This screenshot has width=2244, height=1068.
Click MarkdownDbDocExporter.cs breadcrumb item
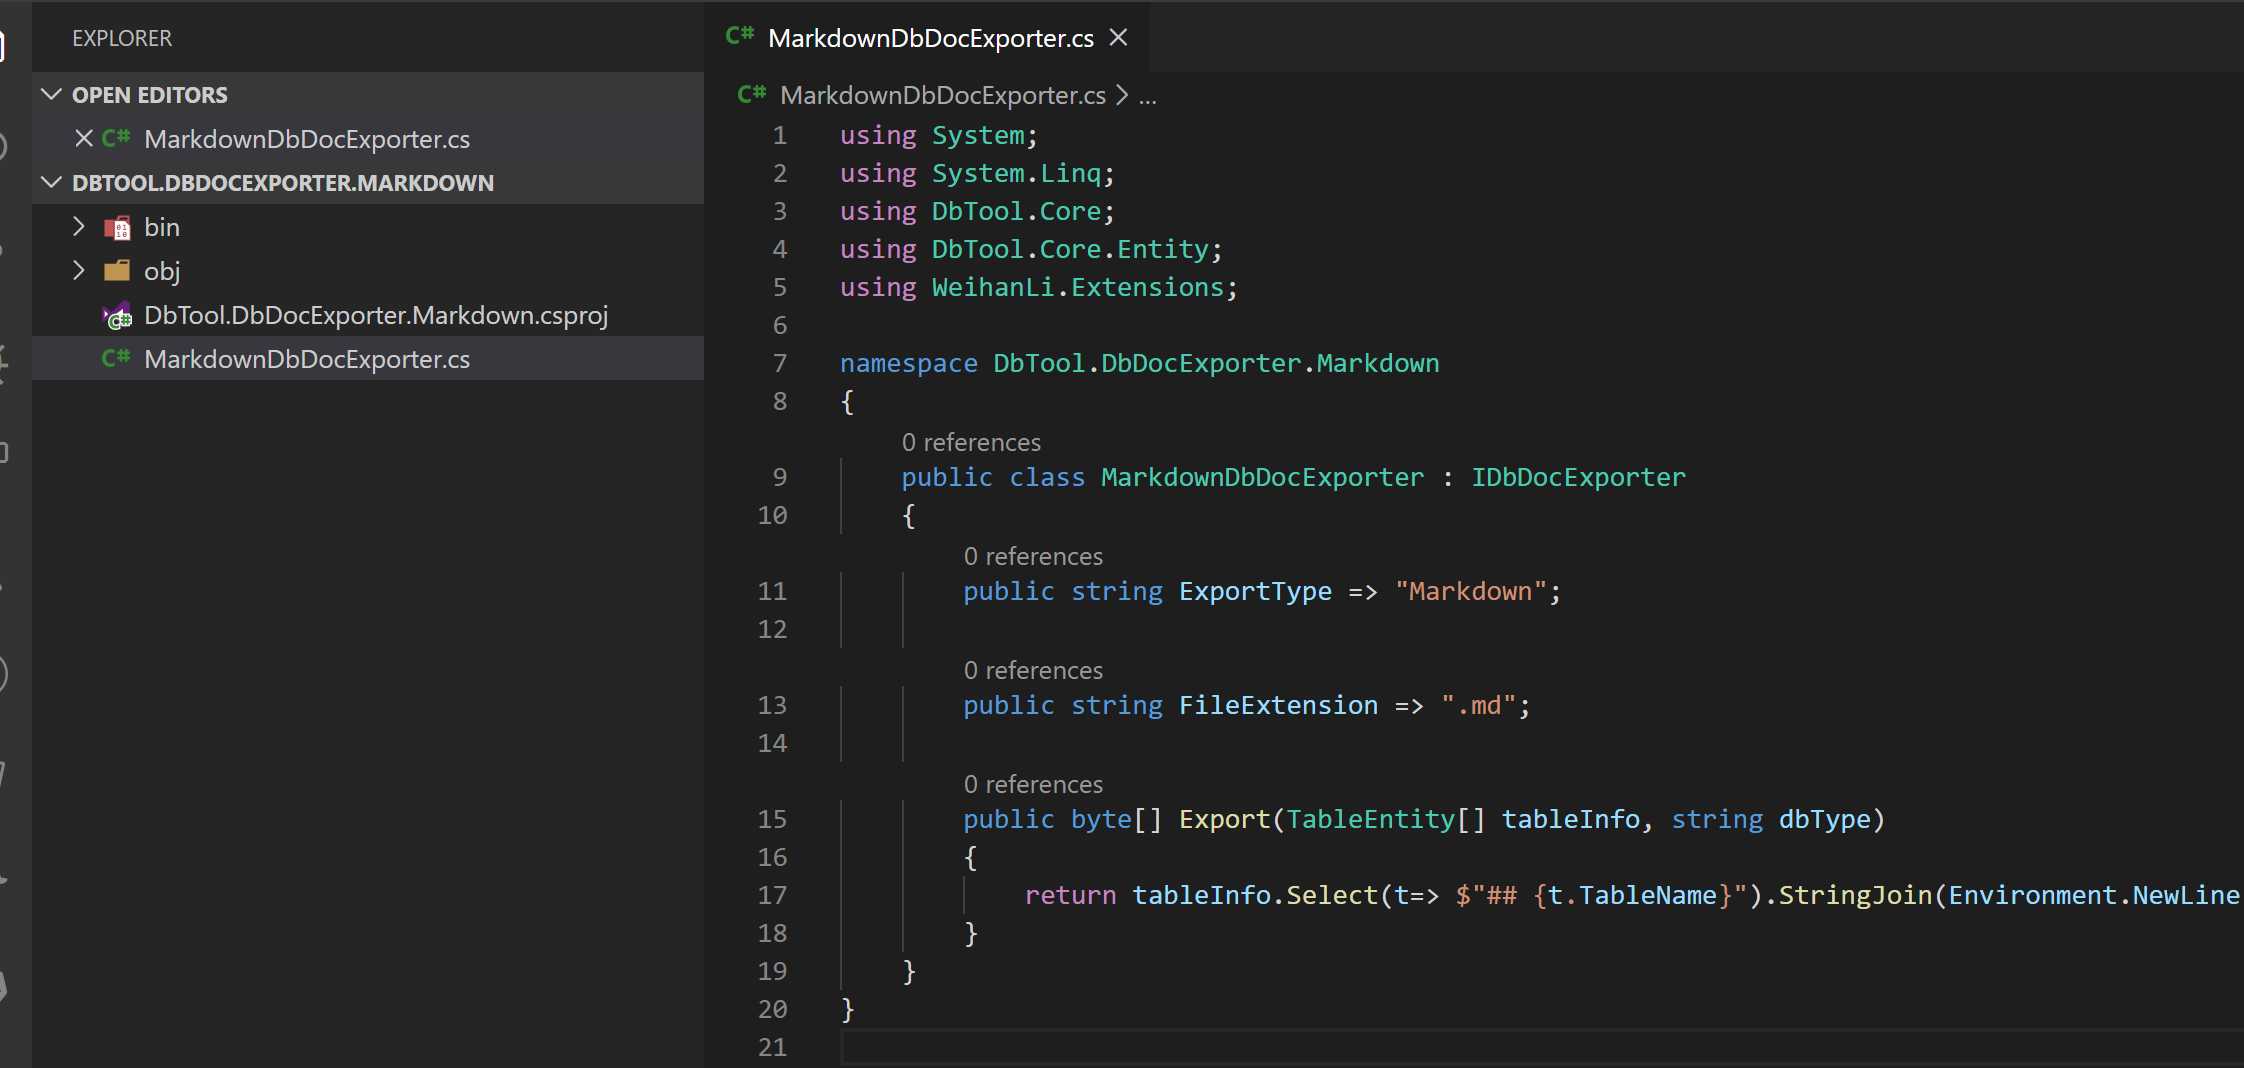click(943, 95)
